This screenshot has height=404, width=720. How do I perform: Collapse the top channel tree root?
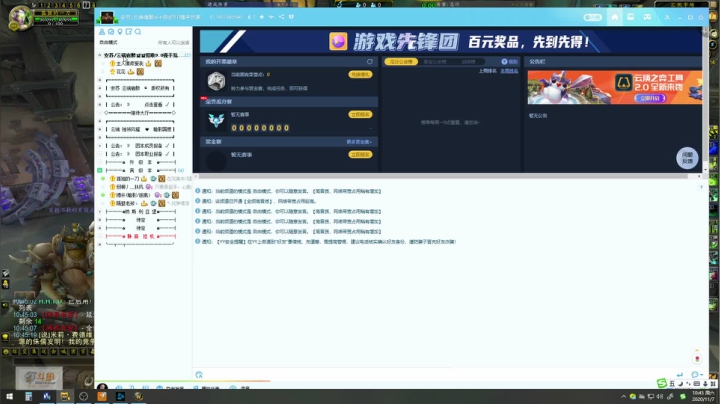(100, 55)
